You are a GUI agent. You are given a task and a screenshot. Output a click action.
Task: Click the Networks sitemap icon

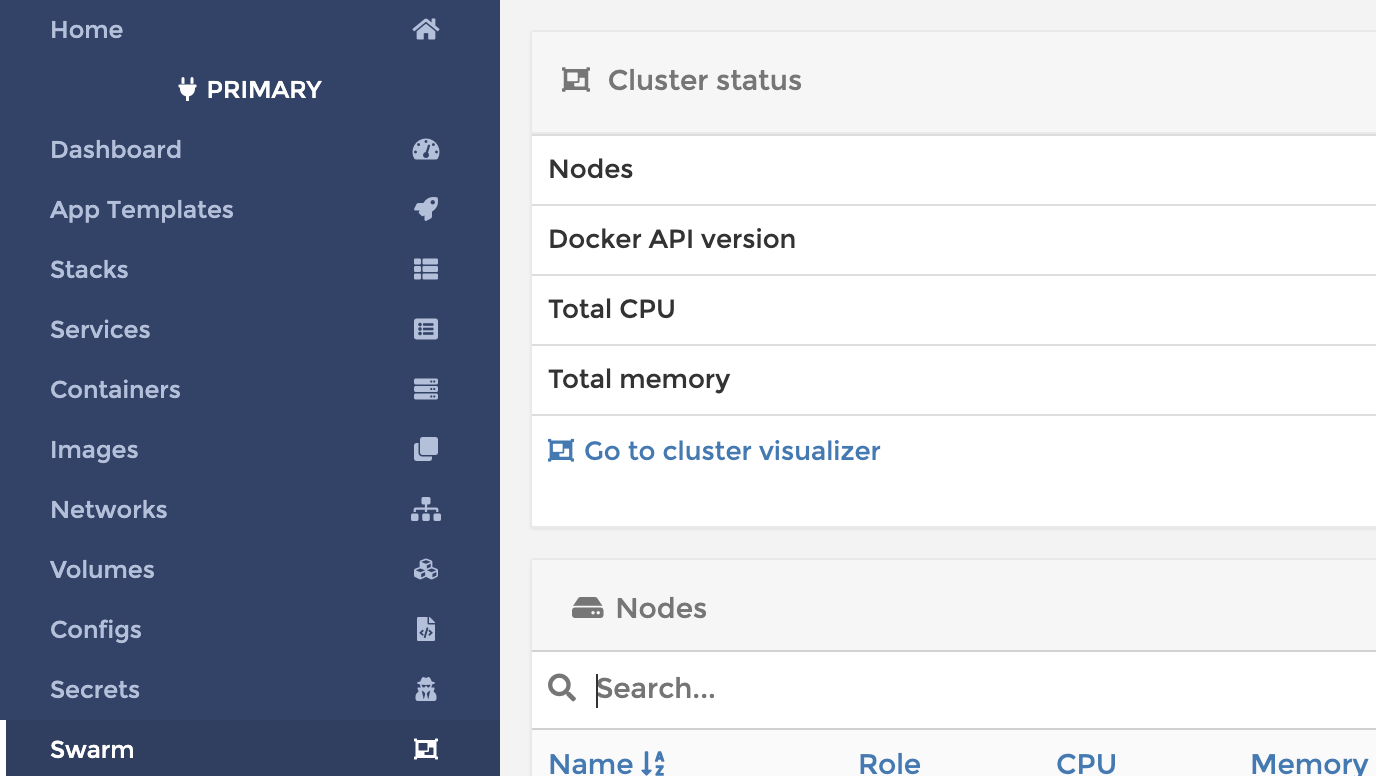click(x=426, y=510)
